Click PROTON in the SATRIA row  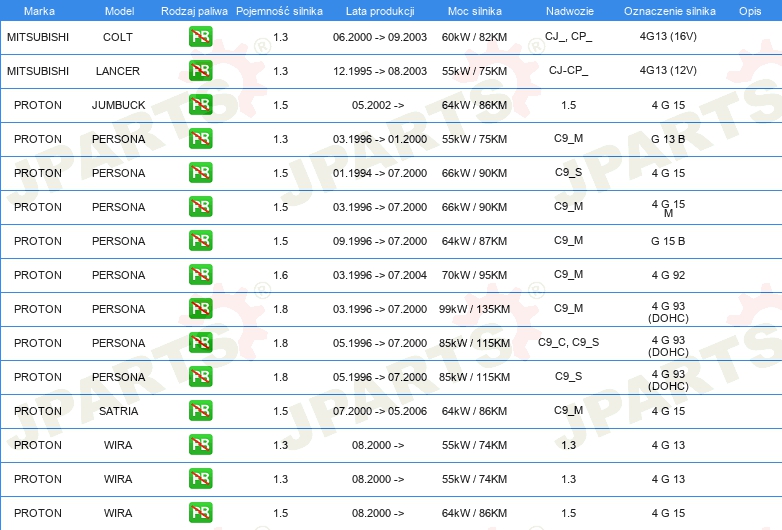38,411
